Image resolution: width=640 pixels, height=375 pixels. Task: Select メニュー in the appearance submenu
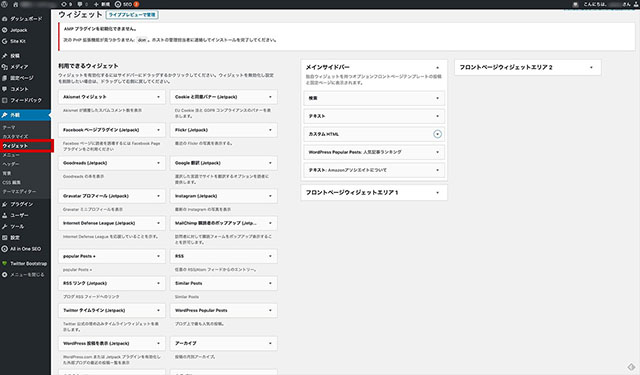click(11, 155)
